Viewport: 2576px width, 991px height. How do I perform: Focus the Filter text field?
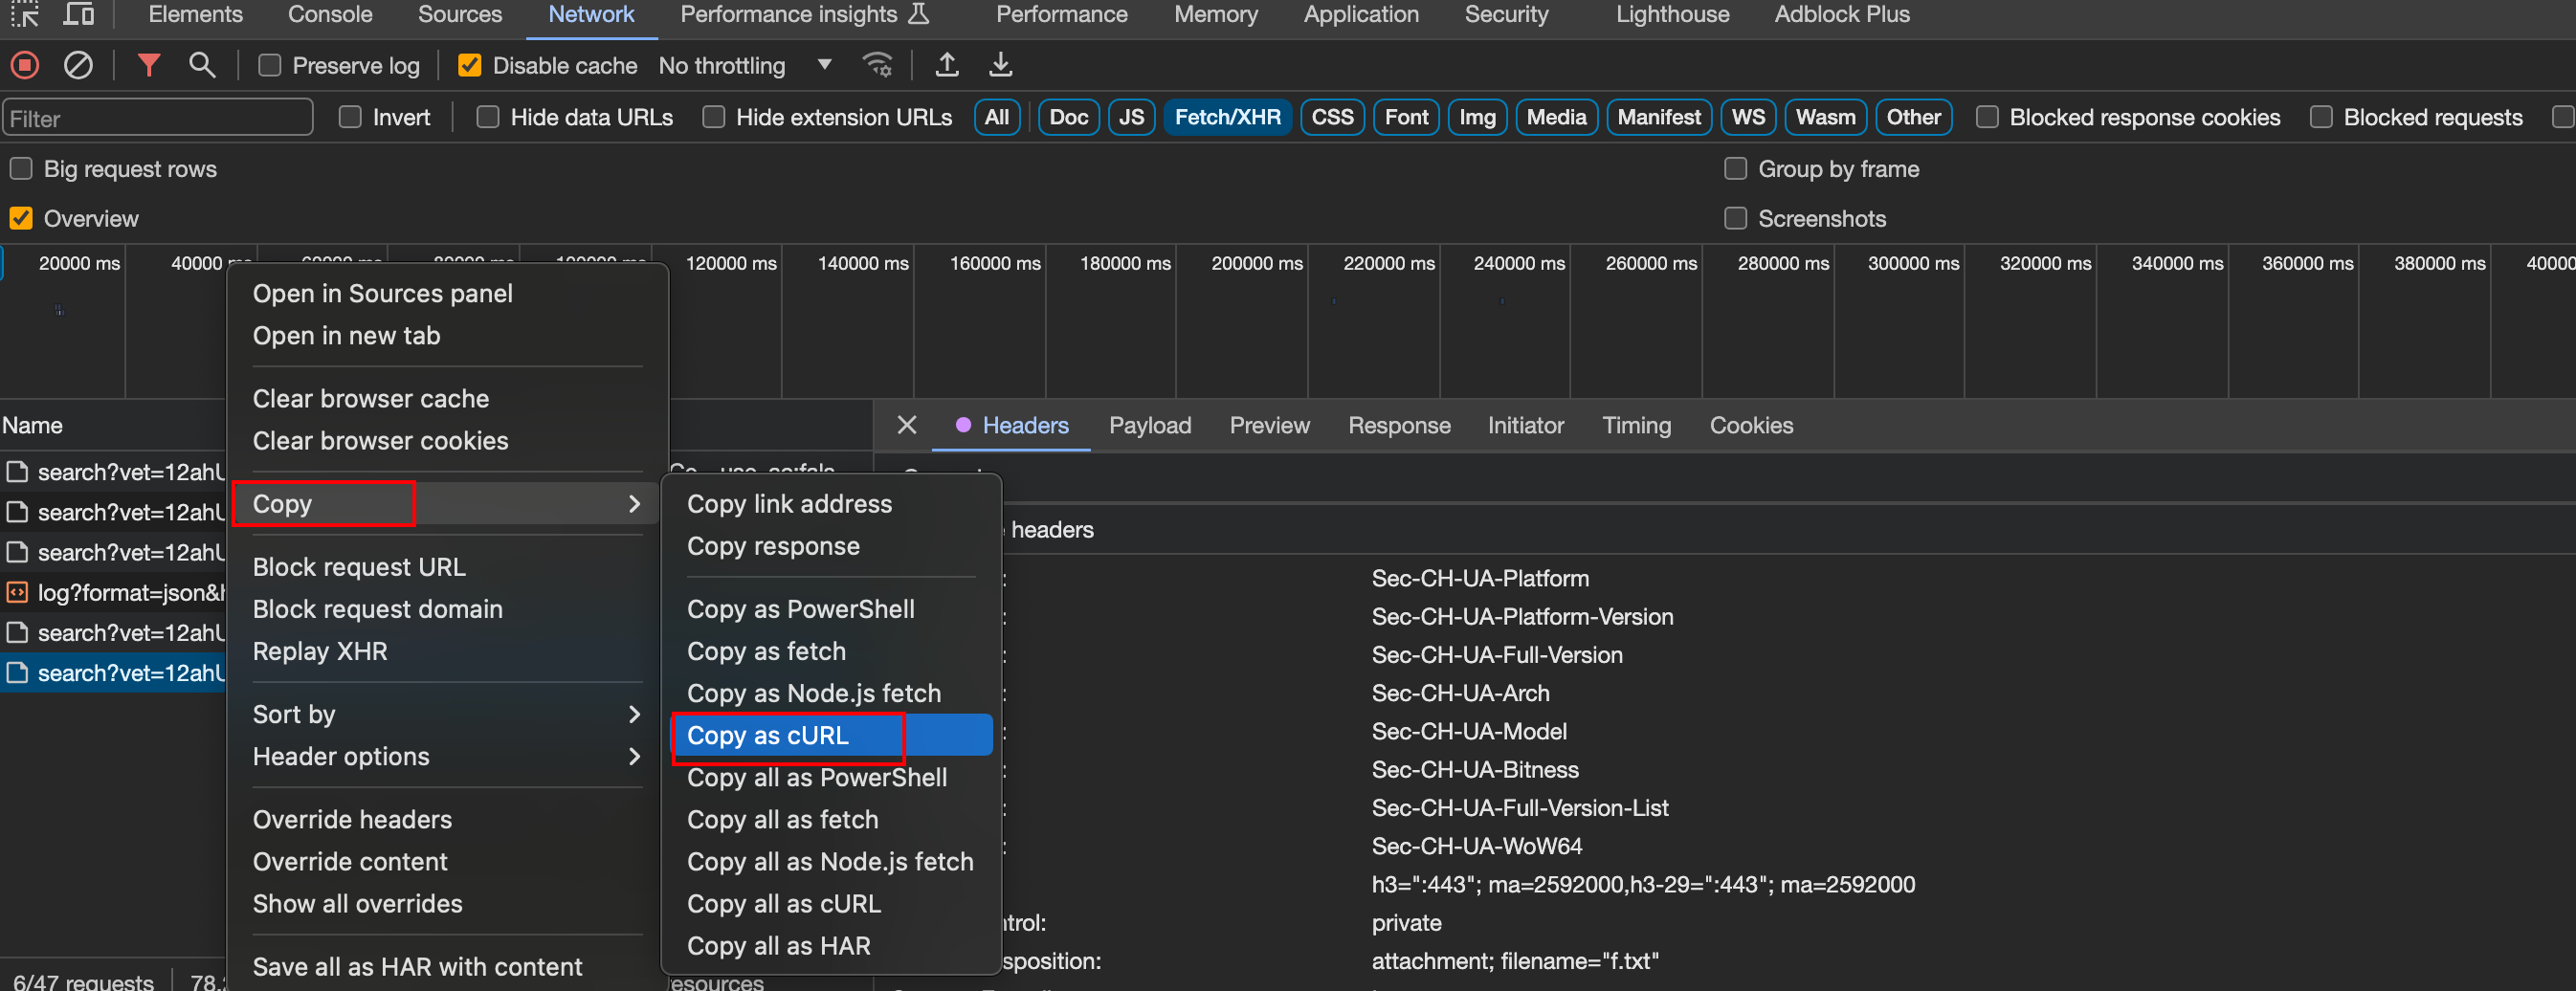(x=158, y=118)
